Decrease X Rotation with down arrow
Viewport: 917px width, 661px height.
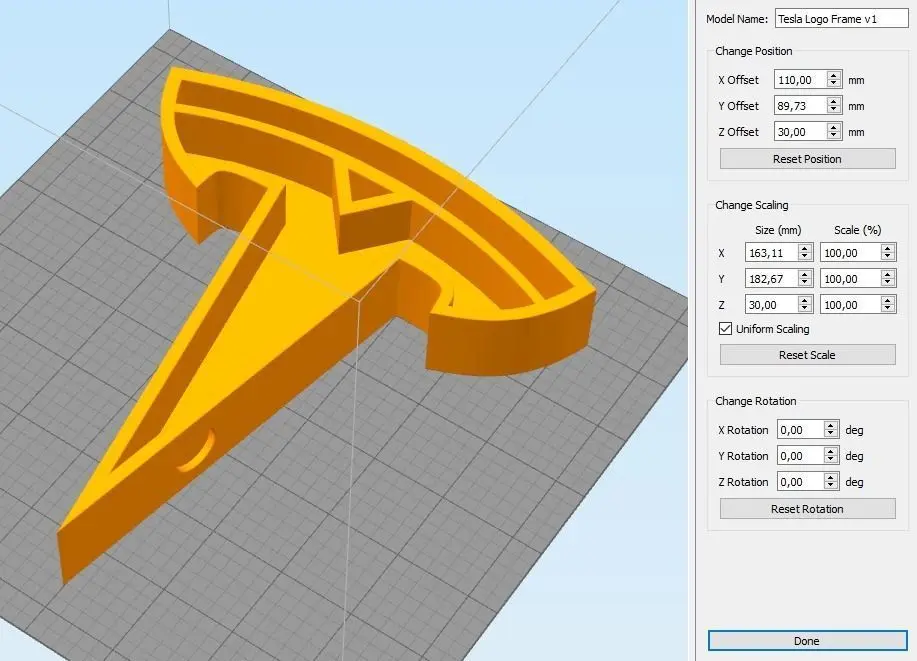click(x=831, y=433)
